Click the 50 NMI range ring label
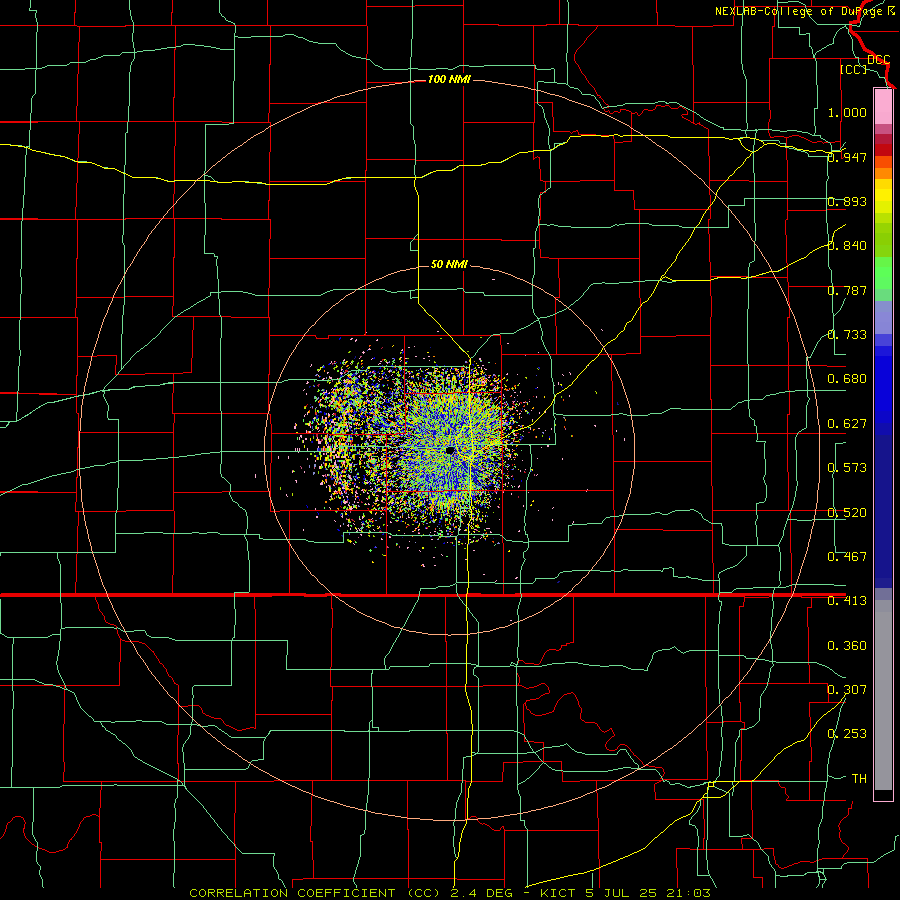The image size is (900, 900). 449,264
